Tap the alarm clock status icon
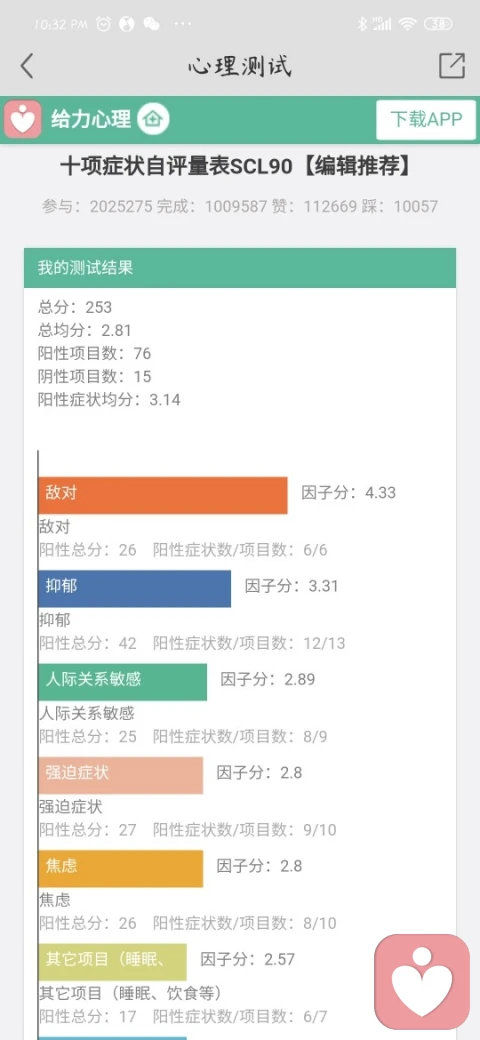This screenshot has height=1040, width=480. 103,24
